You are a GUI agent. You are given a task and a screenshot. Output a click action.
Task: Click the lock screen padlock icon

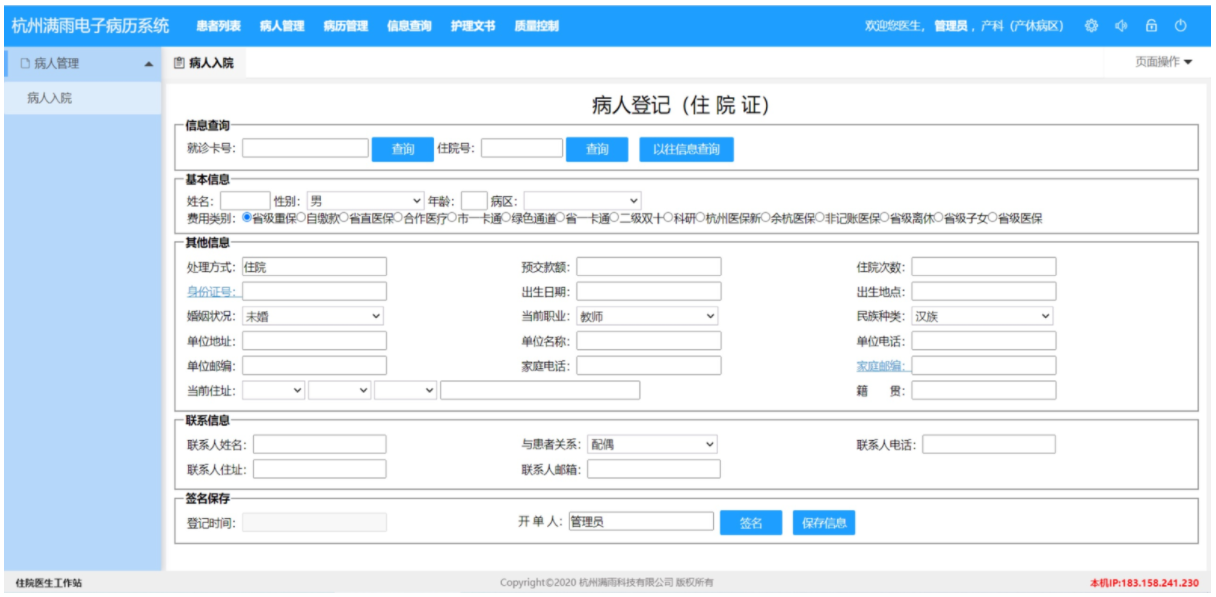(1151, 26)
